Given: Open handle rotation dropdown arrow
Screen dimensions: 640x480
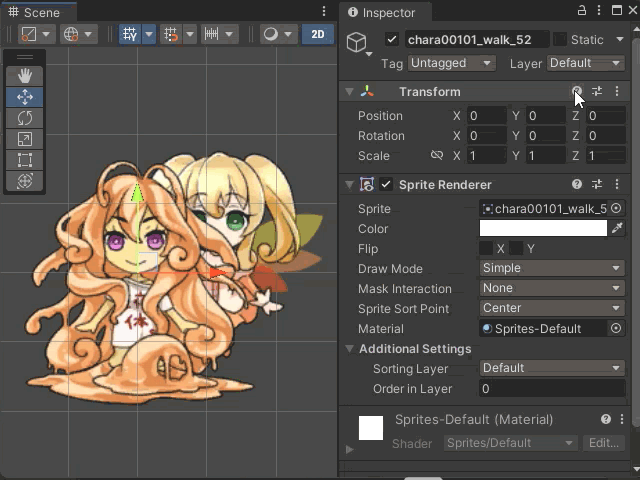Looking at the screenshot, I should [89, 34].
